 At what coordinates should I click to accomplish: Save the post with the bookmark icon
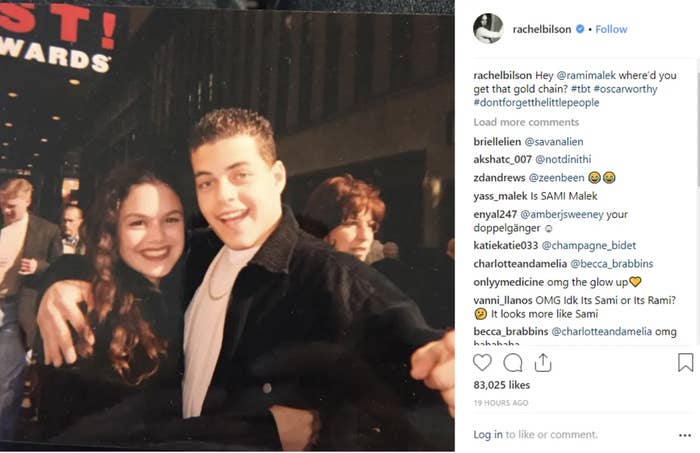pyautogui.click(x=685, y=362)
